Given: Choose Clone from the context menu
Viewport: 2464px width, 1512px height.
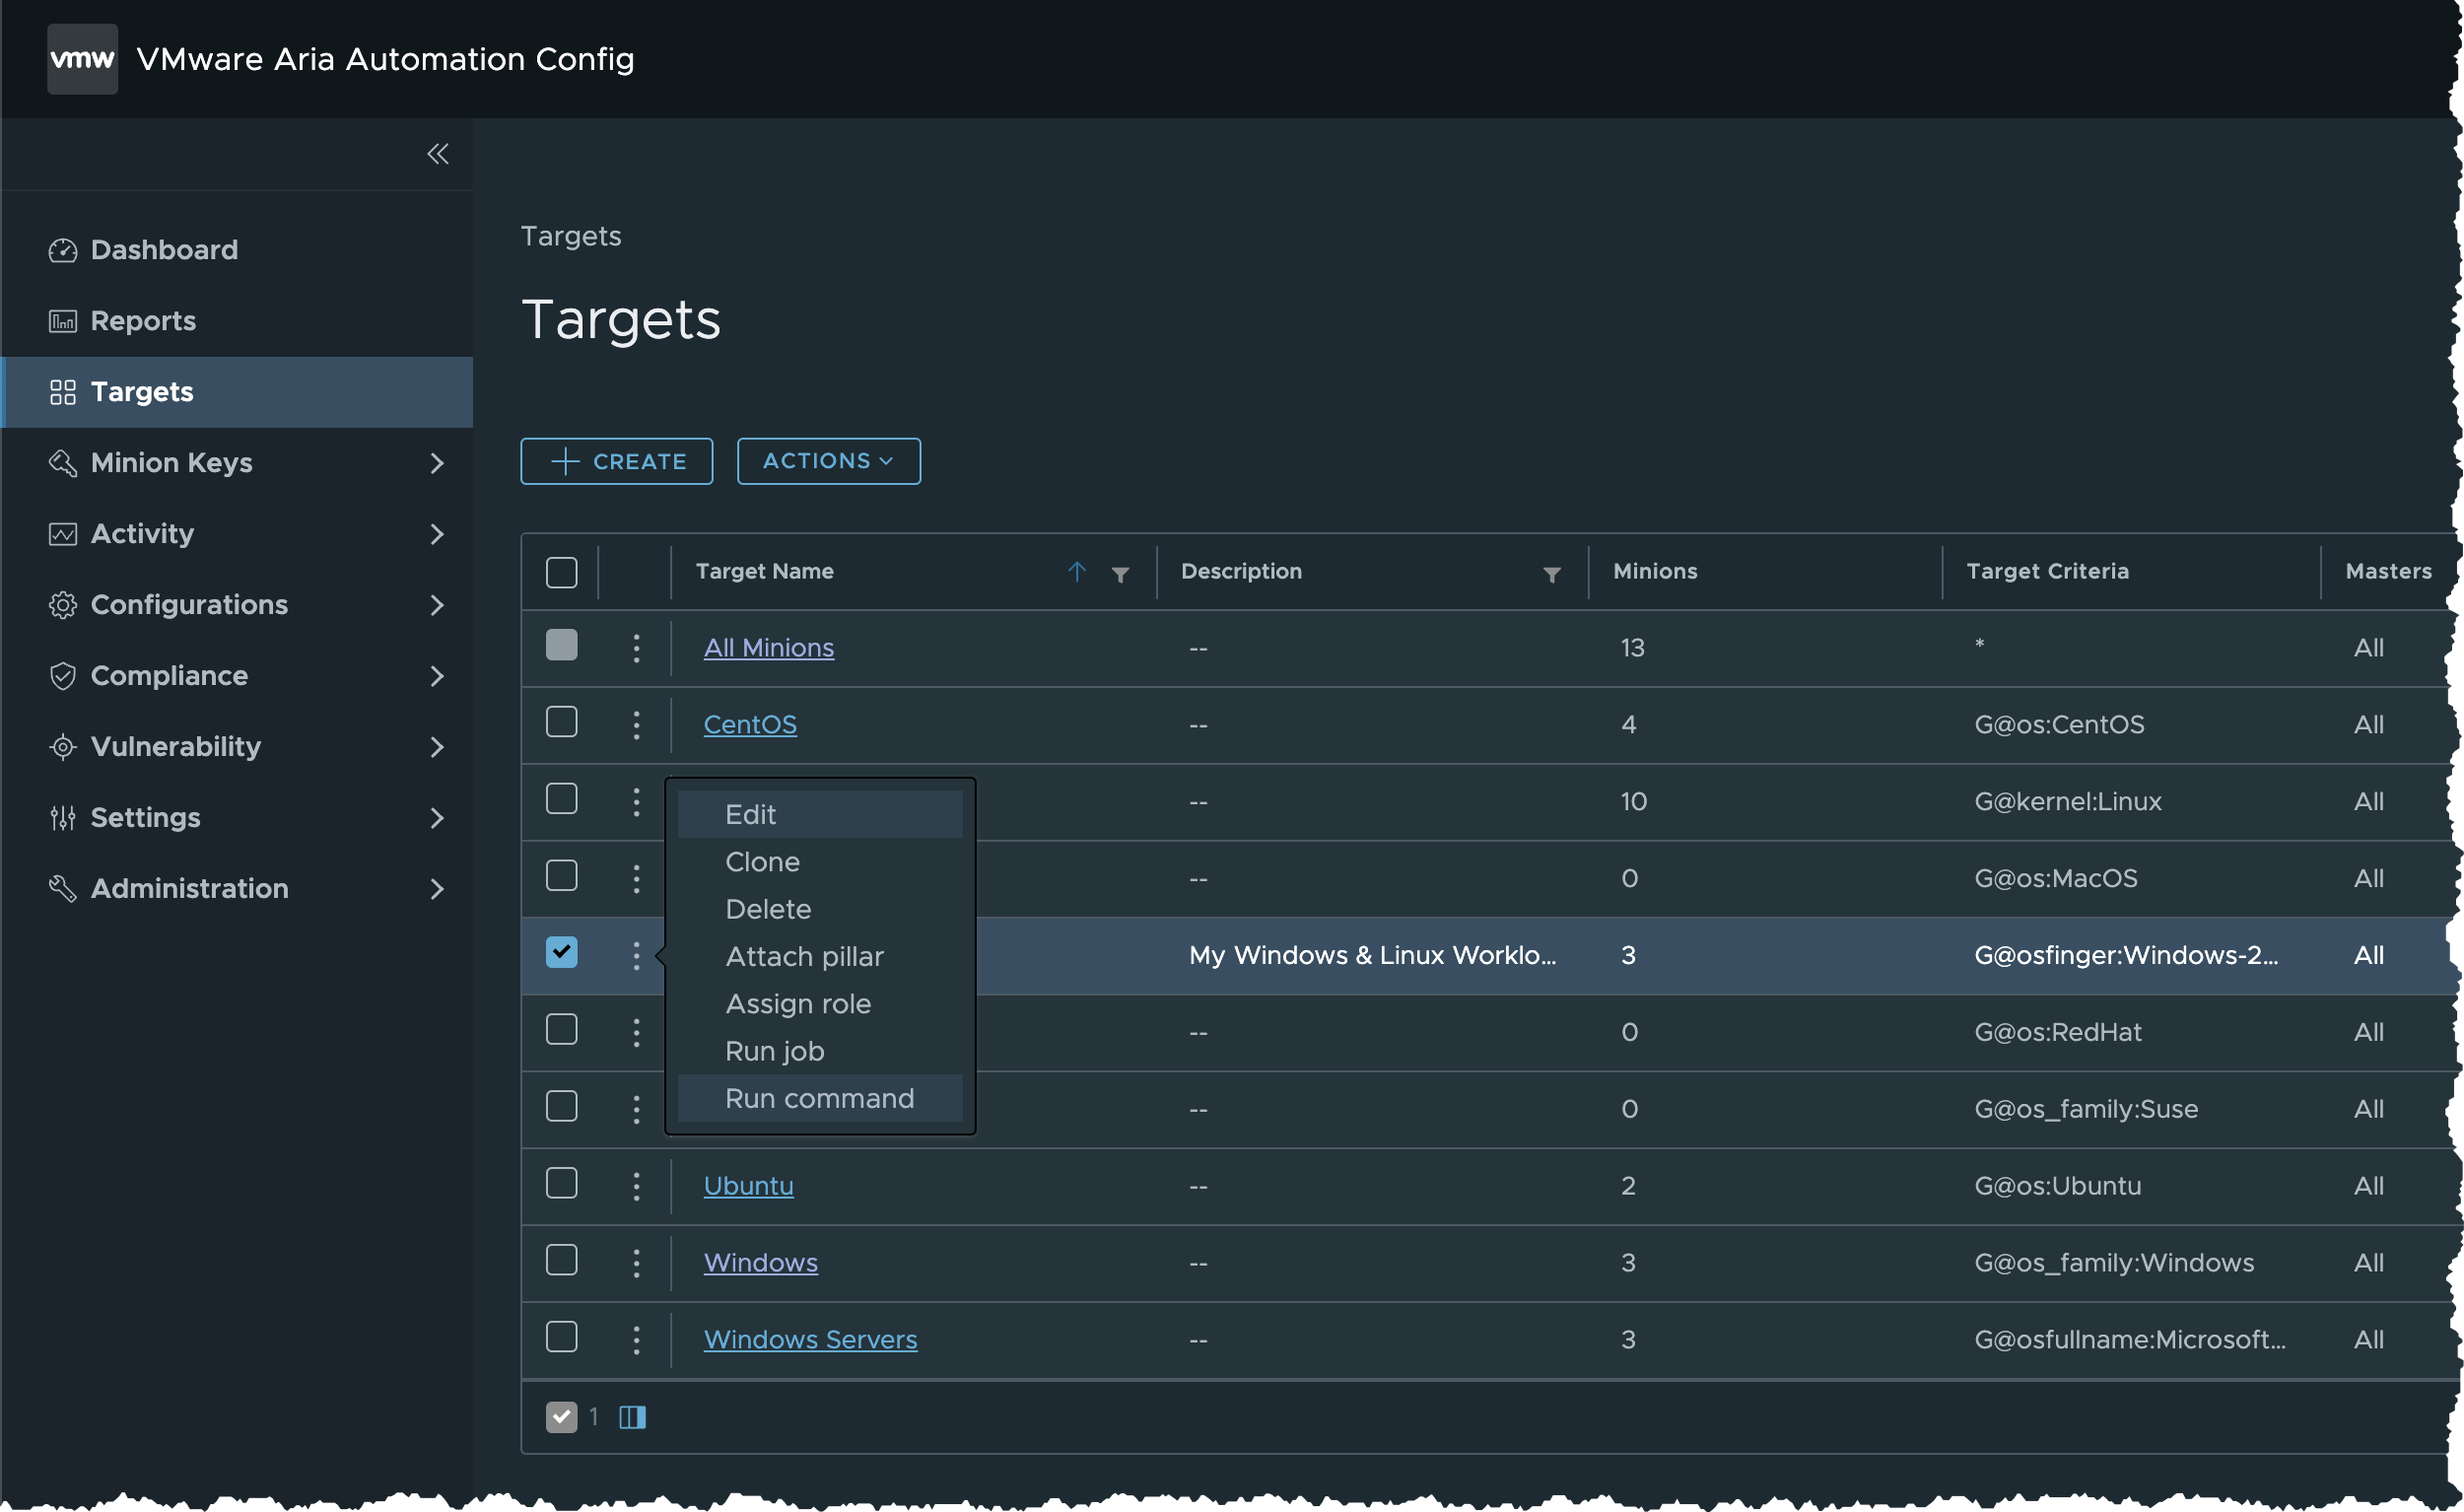Looking at the screenshot, I should 820,862.
